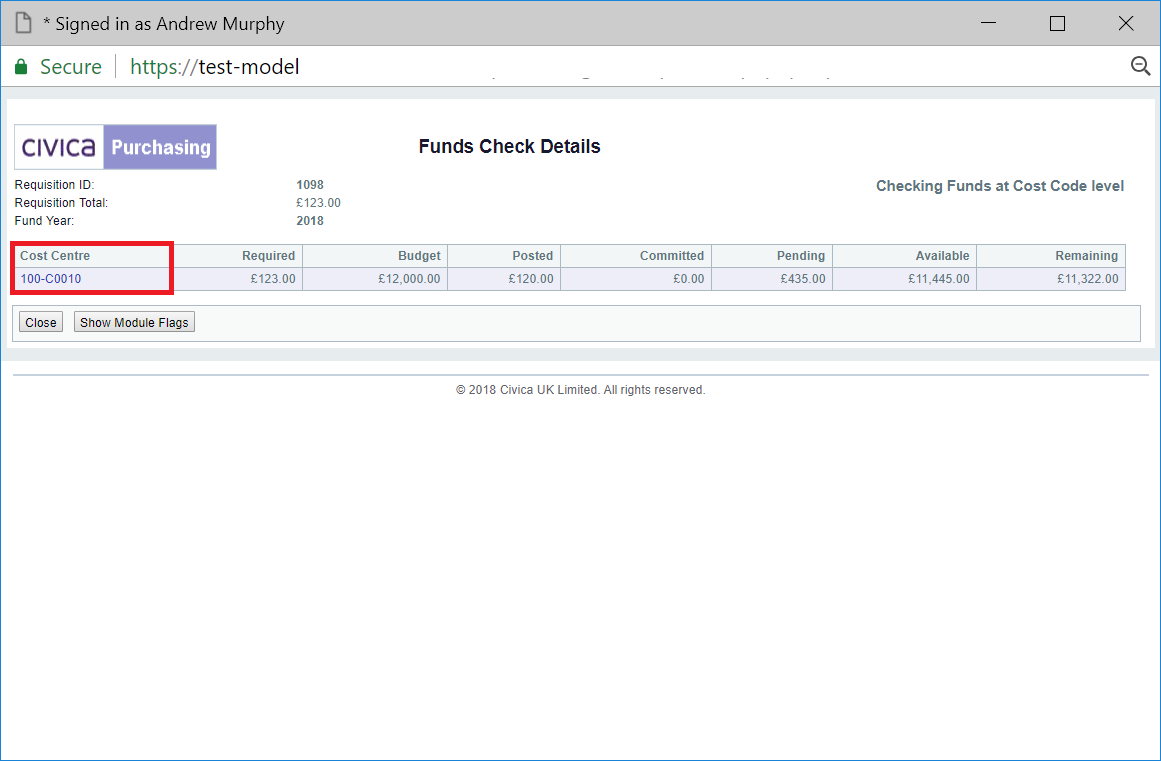Click the Pending value £435.00

click(803, 279)
